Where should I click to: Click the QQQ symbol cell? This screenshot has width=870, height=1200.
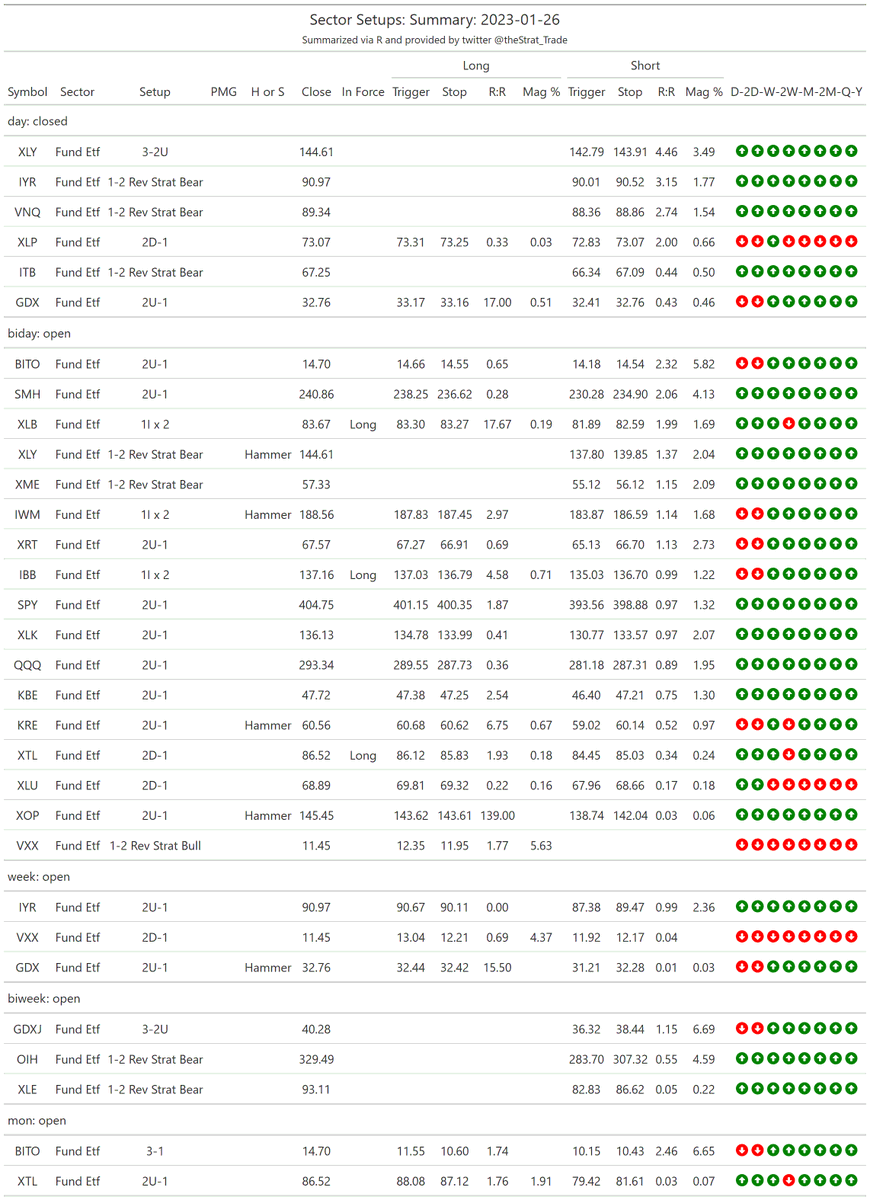(28, 665)
